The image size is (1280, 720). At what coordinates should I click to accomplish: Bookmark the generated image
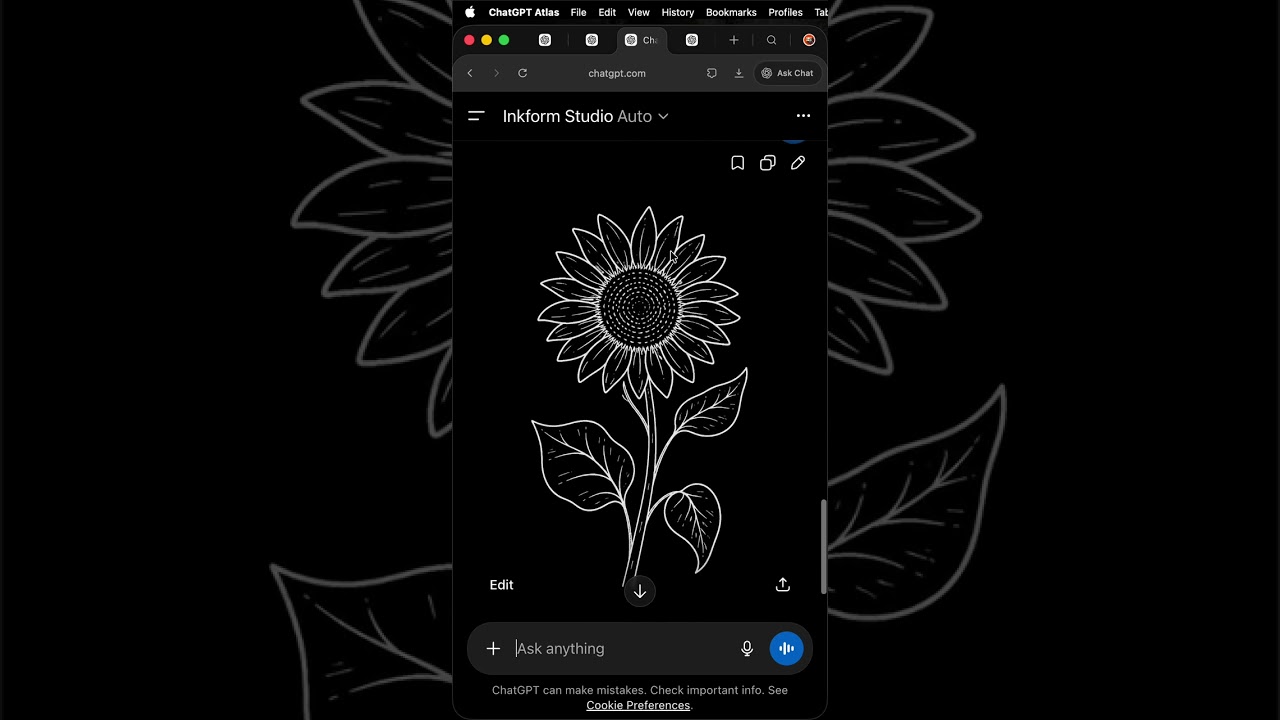(737, 163)
